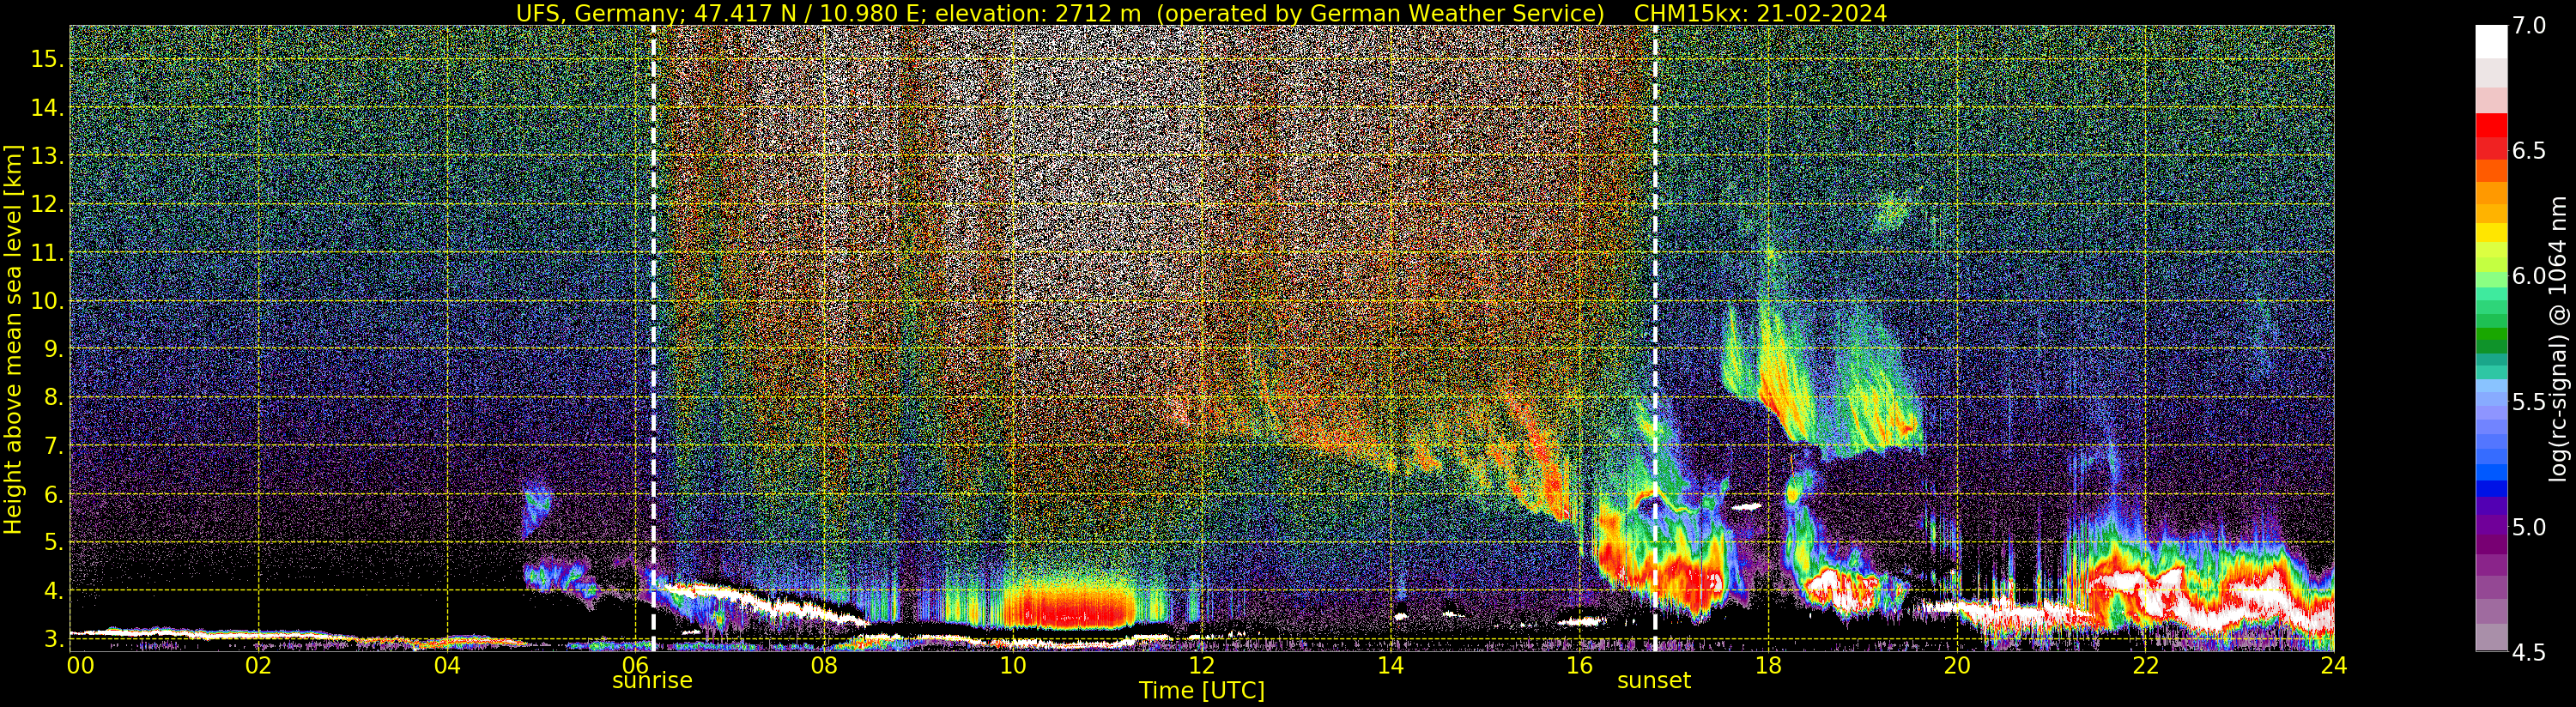Click the 'sunrise' label below the time axis
The height and width of the screenshot is (707, 2576).
[652, 681]
